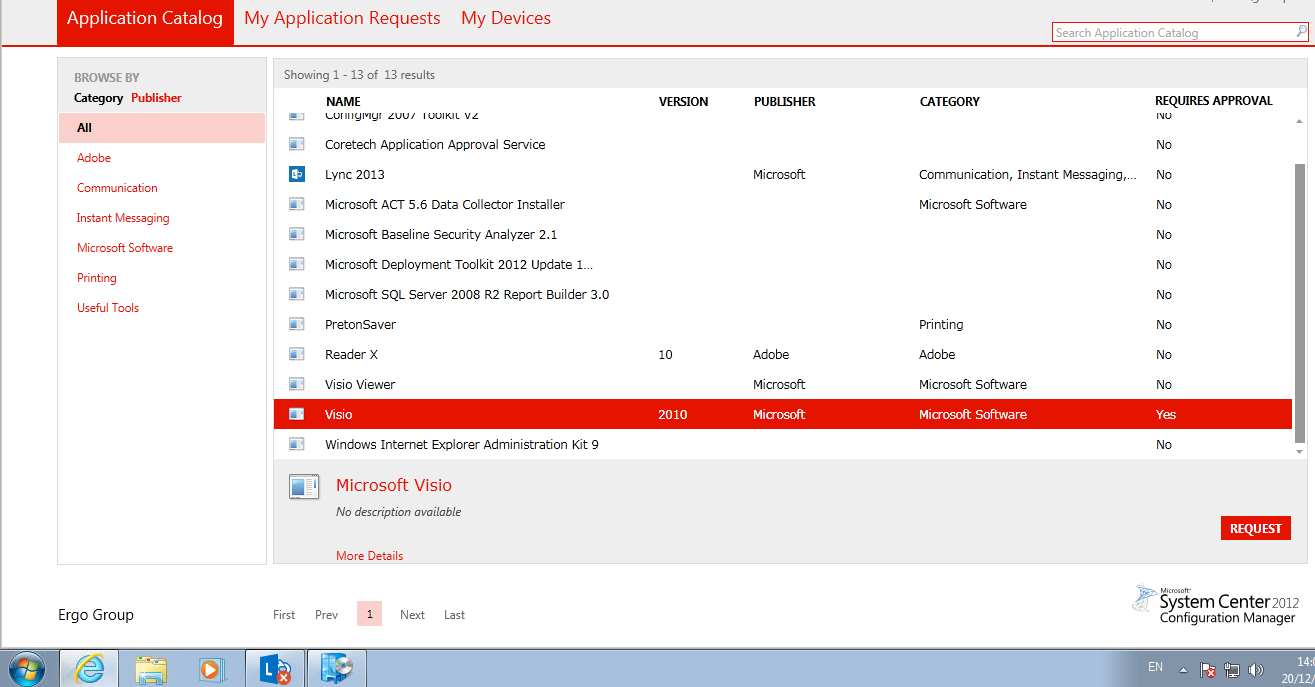The width and height of the screenshot is (1315, 687).
Task: Go to Prev page
Action: pos(326,615)
